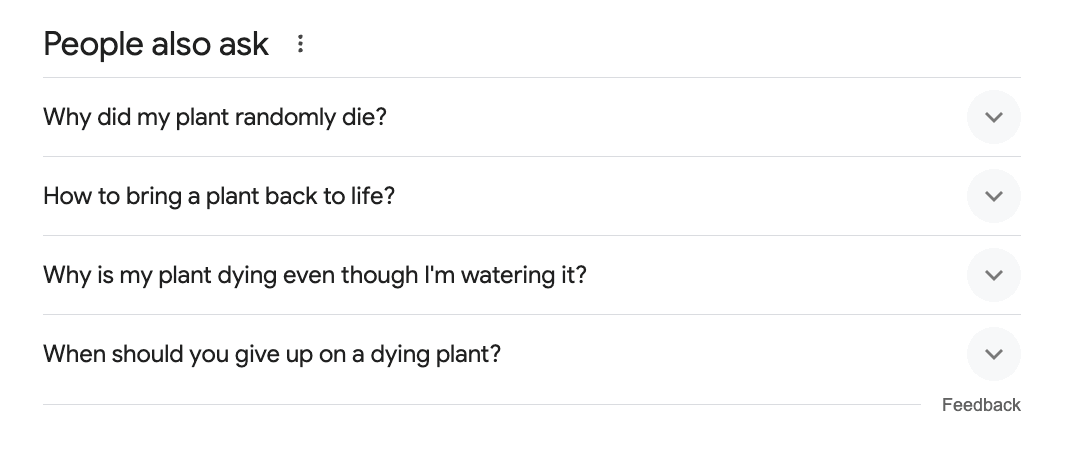Screen dimensions: 1070x454
Task: Send Feedback about these questions
Action: click(x=981, y=405)
